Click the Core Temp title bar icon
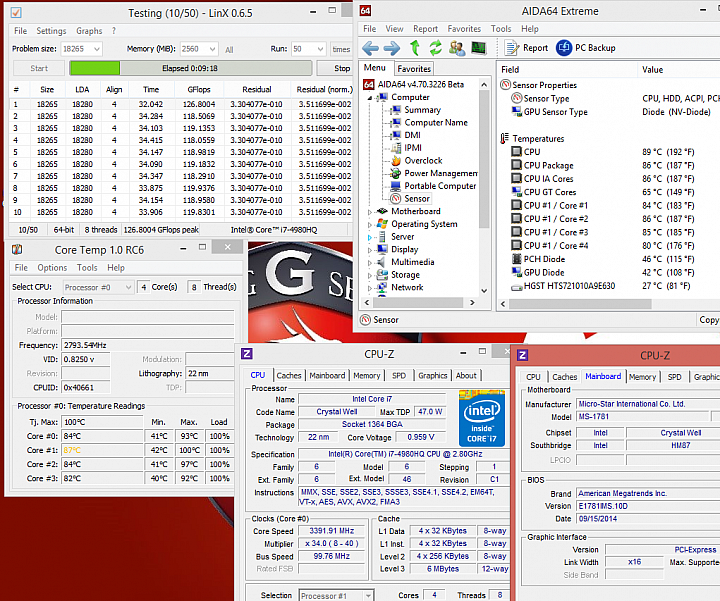Viewport: 720px width, 601px height. tap(17, 249)
